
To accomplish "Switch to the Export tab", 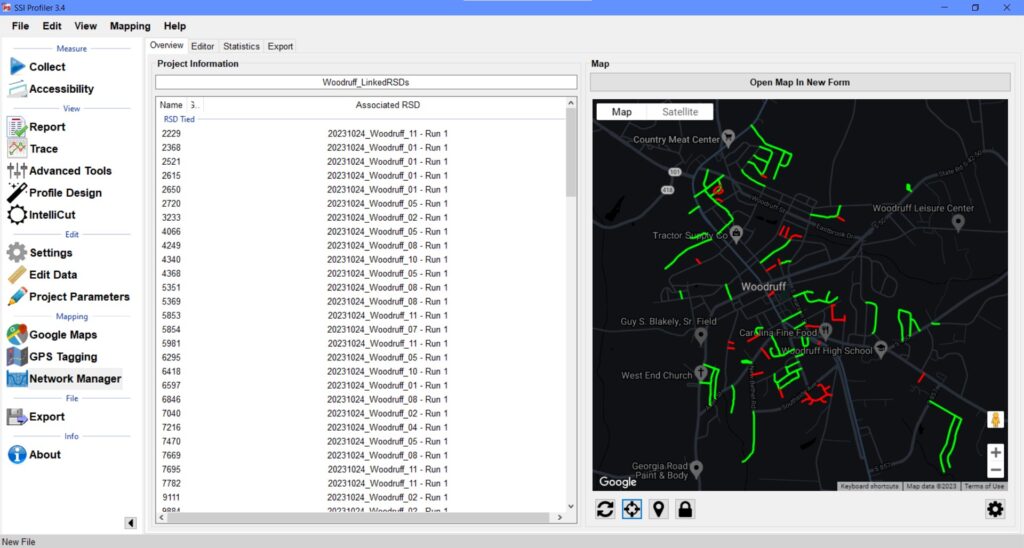I will (280, 46).
